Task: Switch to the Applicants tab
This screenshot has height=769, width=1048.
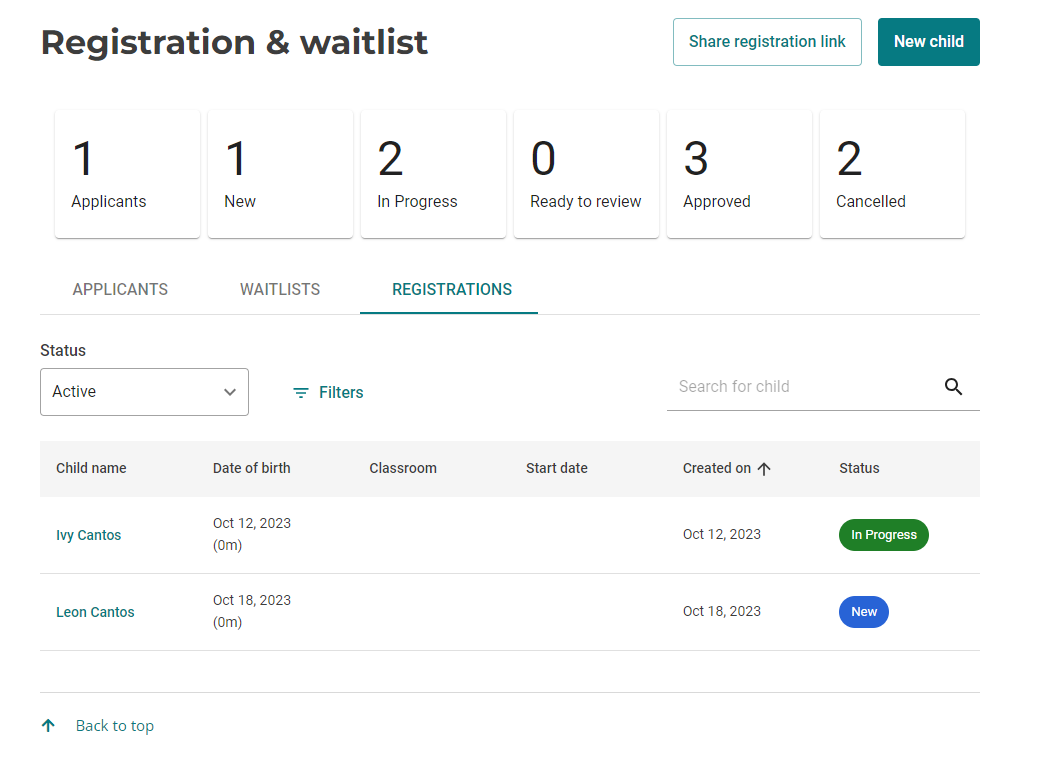Action: pos(119,289)
